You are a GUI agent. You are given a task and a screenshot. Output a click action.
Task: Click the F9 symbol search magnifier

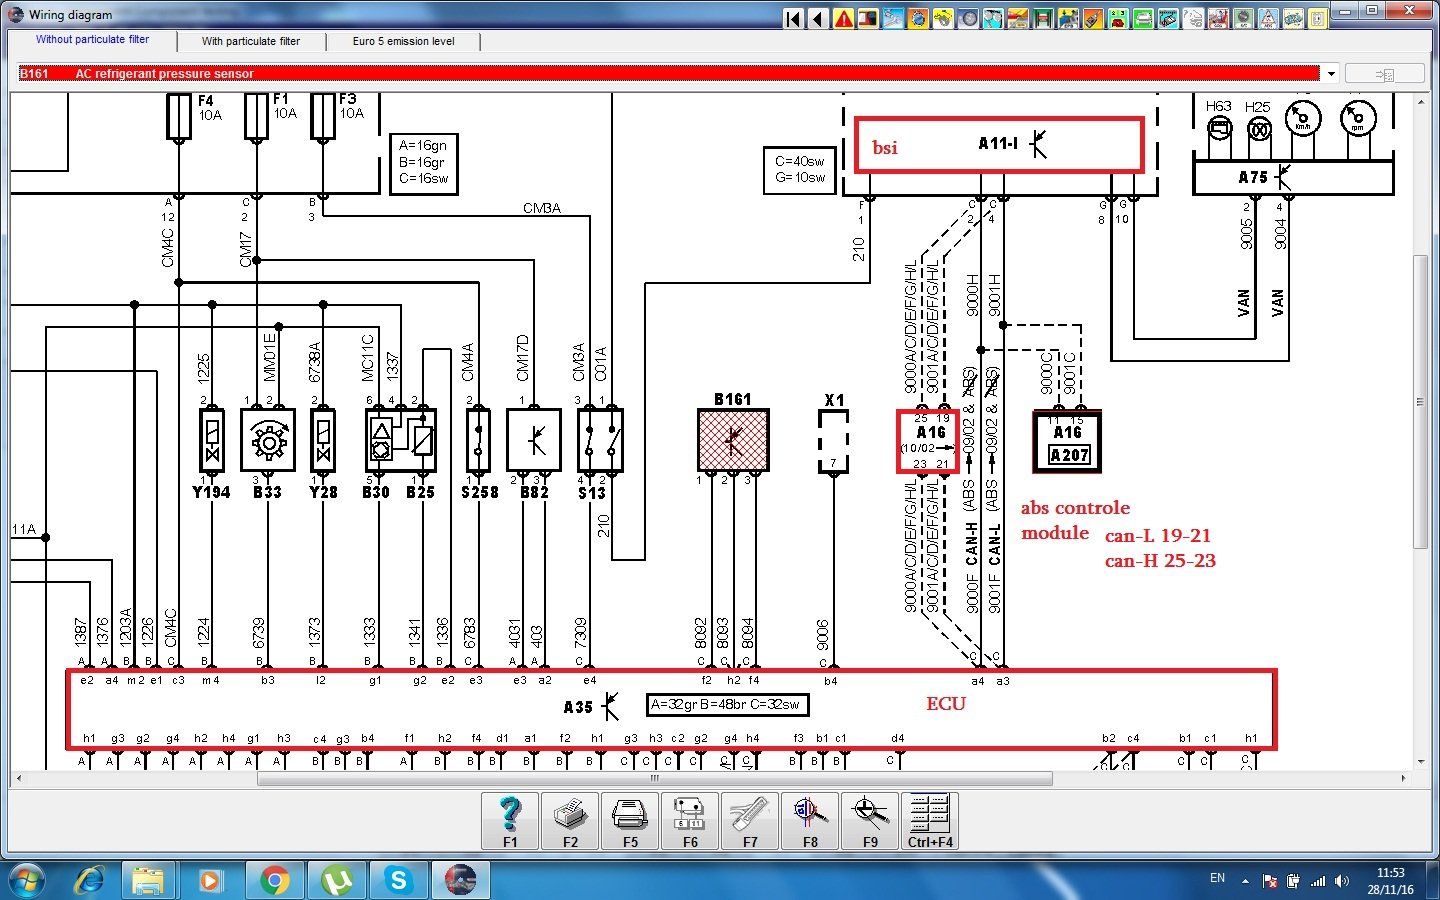(x=870, y=821)
